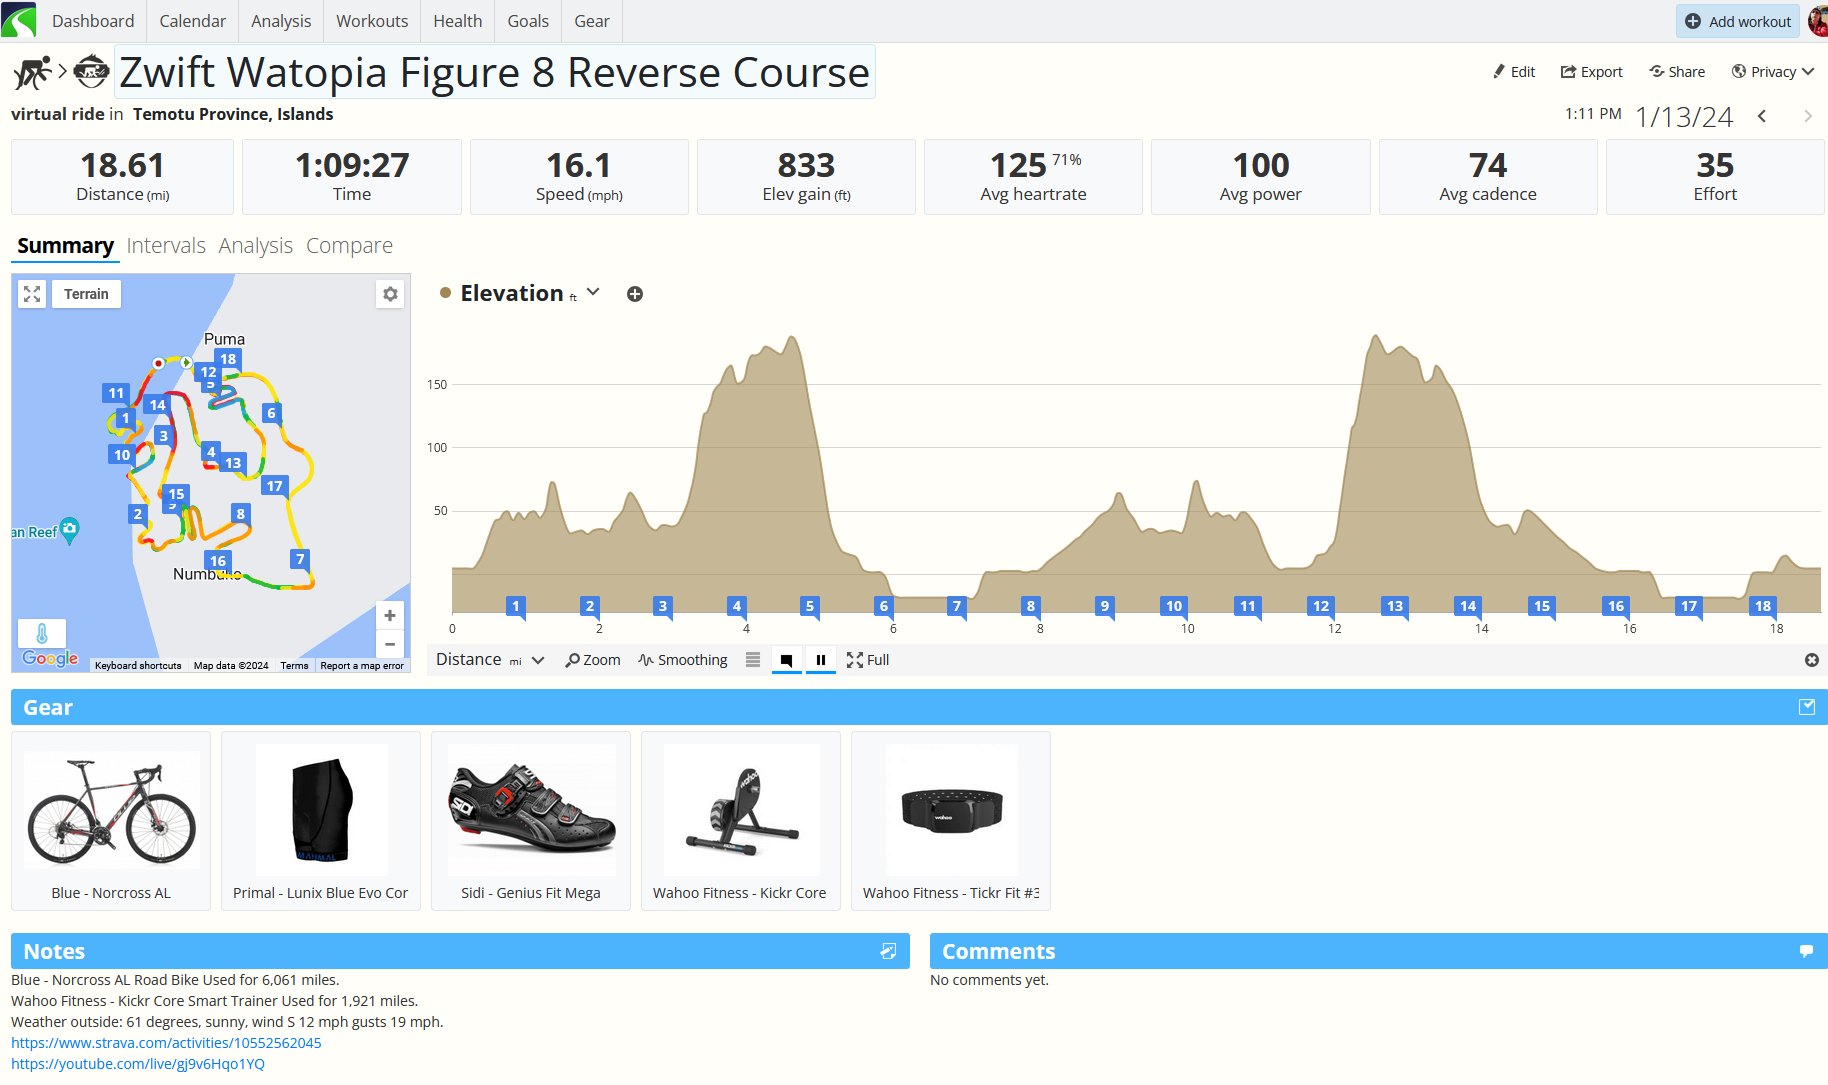Expand the map to fullscreen

[32, 294]
